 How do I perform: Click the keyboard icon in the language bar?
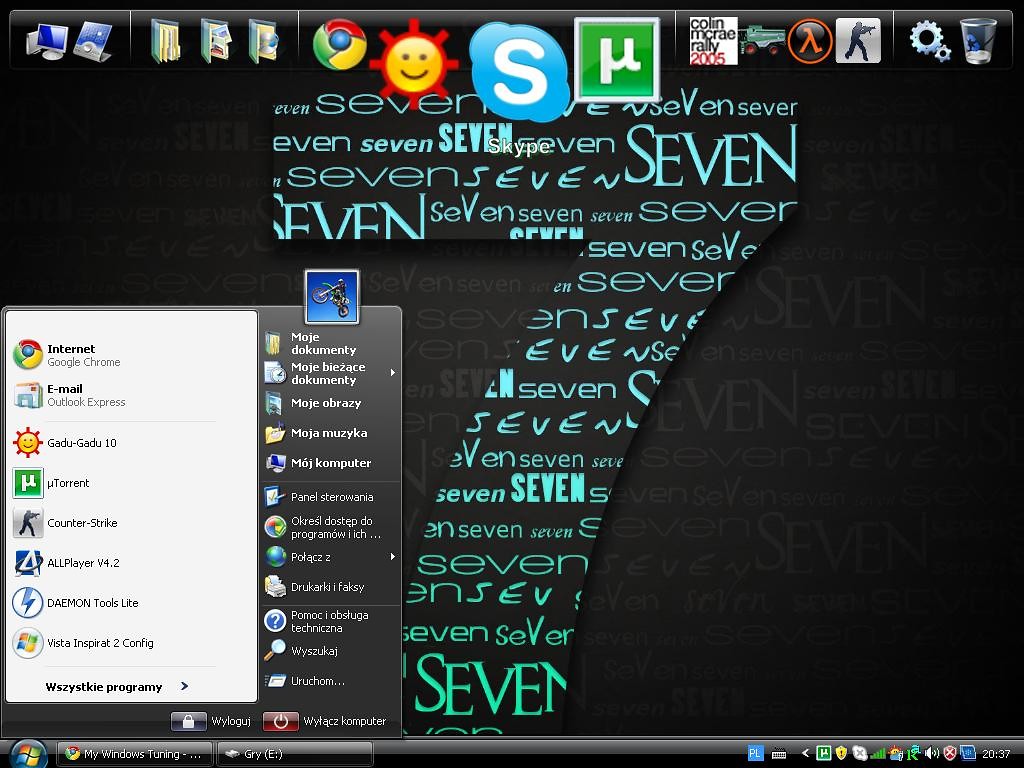click(x=779, y=754)
